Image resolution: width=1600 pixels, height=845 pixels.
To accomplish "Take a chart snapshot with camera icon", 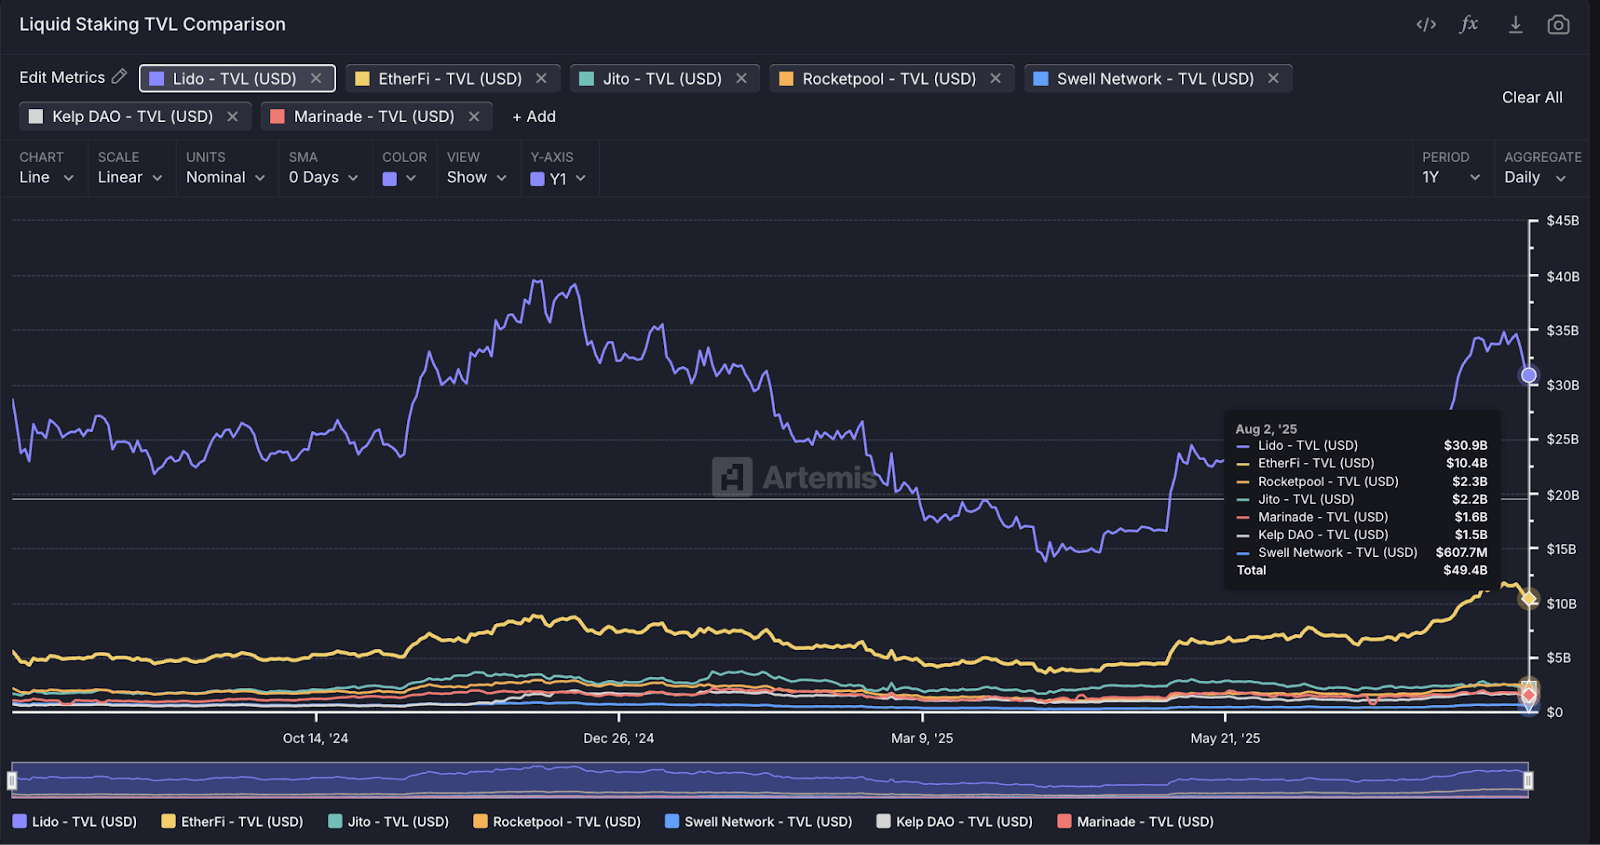I will (x=1558, y=24).
